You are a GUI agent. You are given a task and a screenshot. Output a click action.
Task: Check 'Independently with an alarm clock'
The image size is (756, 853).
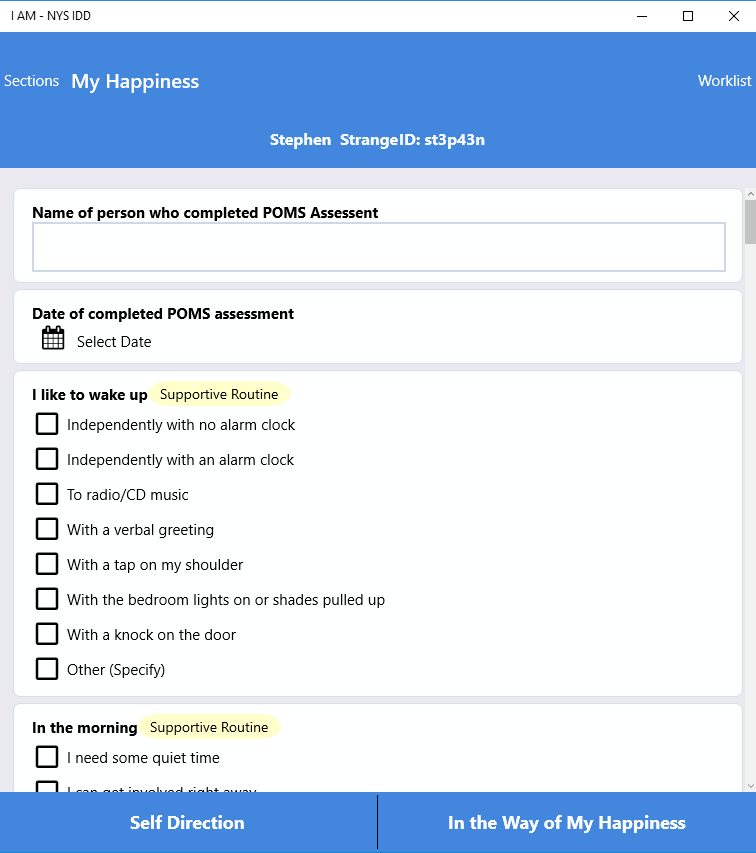click(47, 459)
